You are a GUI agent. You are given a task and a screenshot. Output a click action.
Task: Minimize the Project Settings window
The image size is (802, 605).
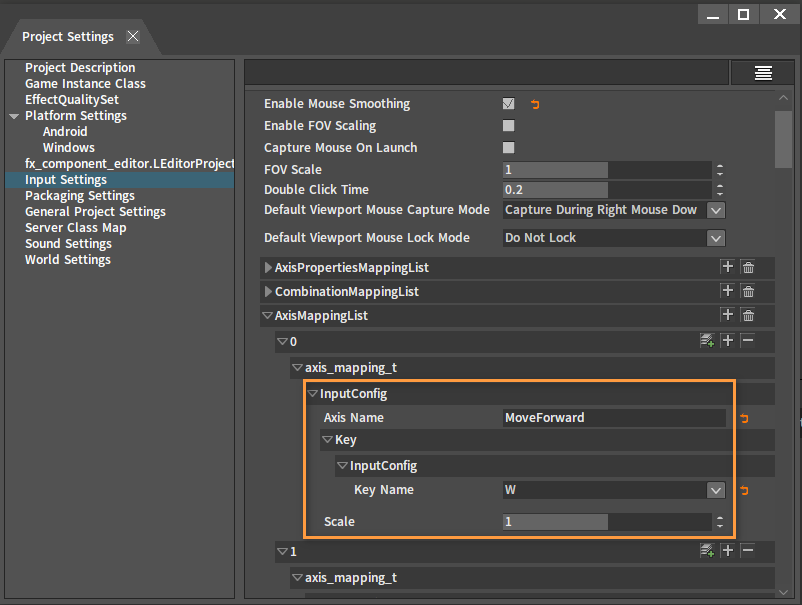point(713,14)
